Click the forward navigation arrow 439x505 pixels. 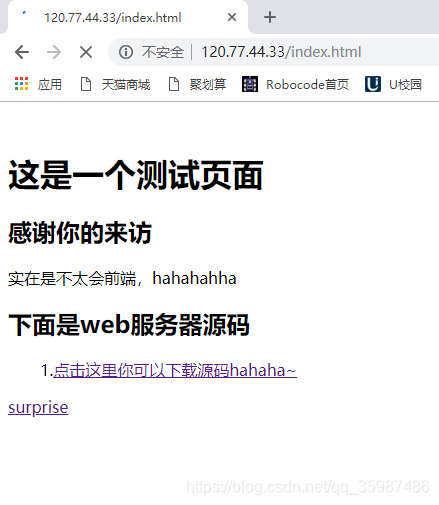[54, 52]
